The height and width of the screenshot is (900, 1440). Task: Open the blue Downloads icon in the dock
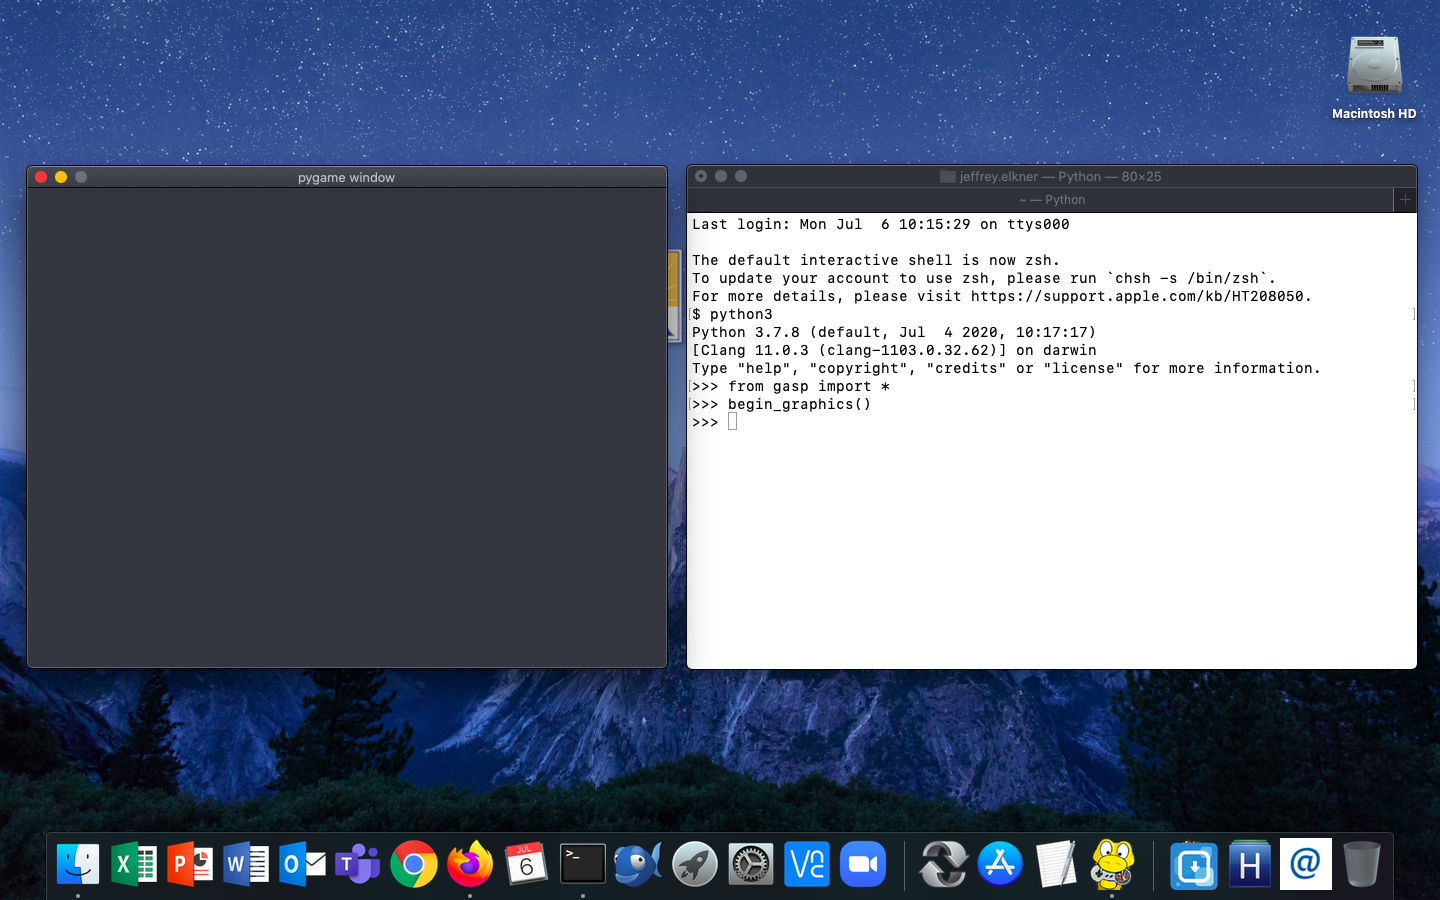coord(1193,865)
